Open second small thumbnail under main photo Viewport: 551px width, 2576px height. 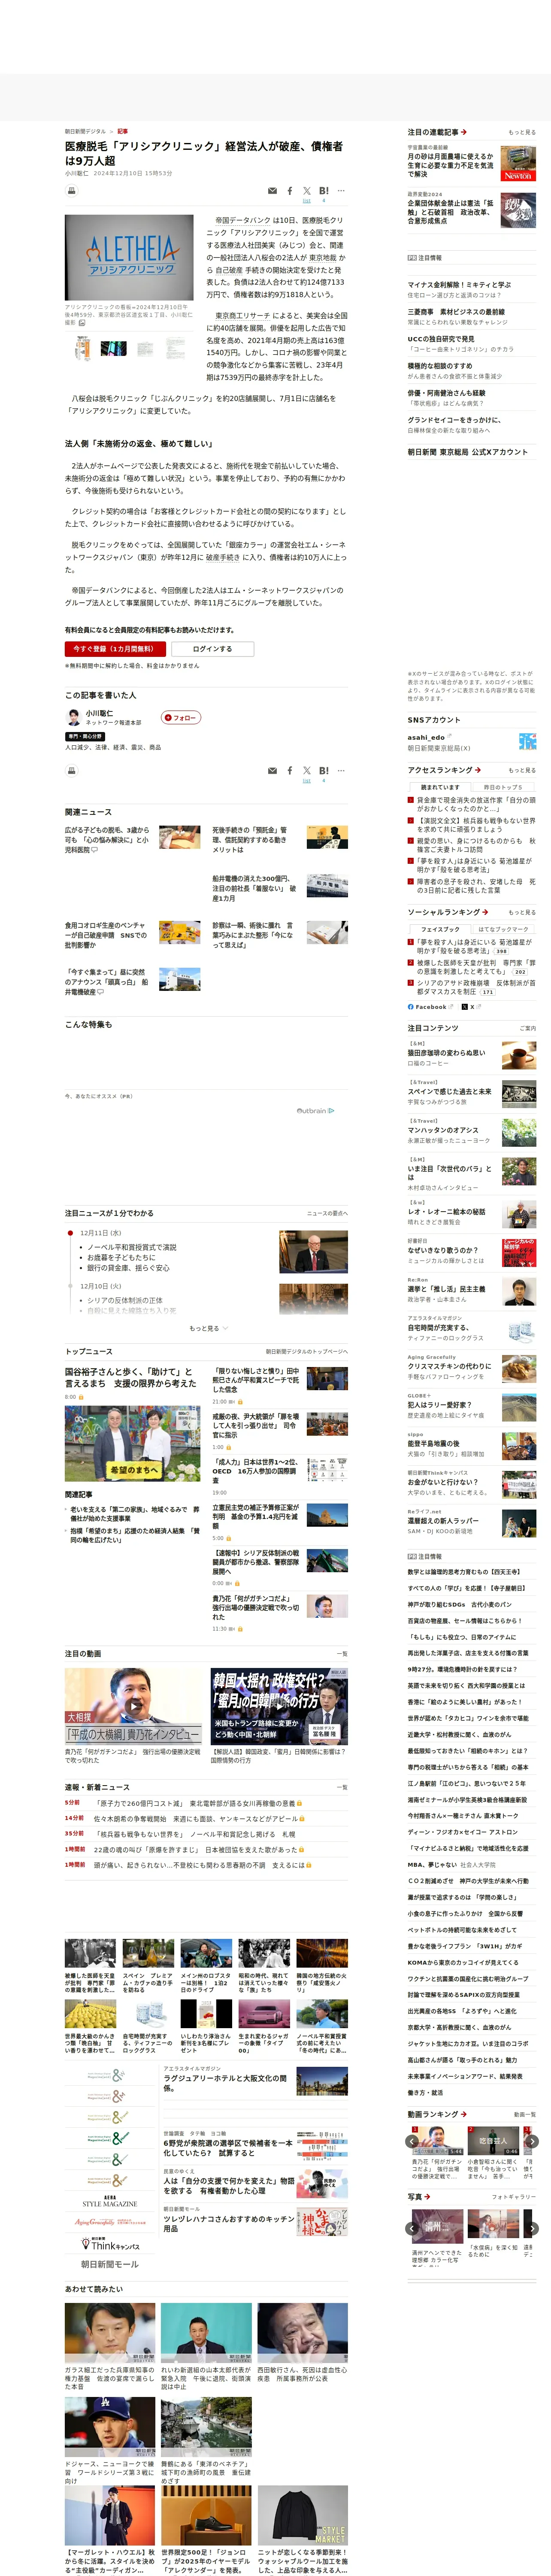coord(114,348)
